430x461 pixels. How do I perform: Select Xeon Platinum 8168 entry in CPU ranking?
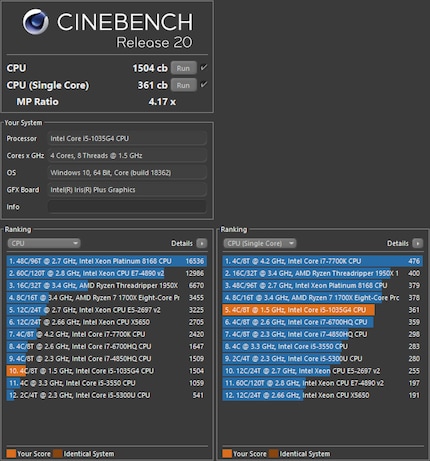(107, 261)
